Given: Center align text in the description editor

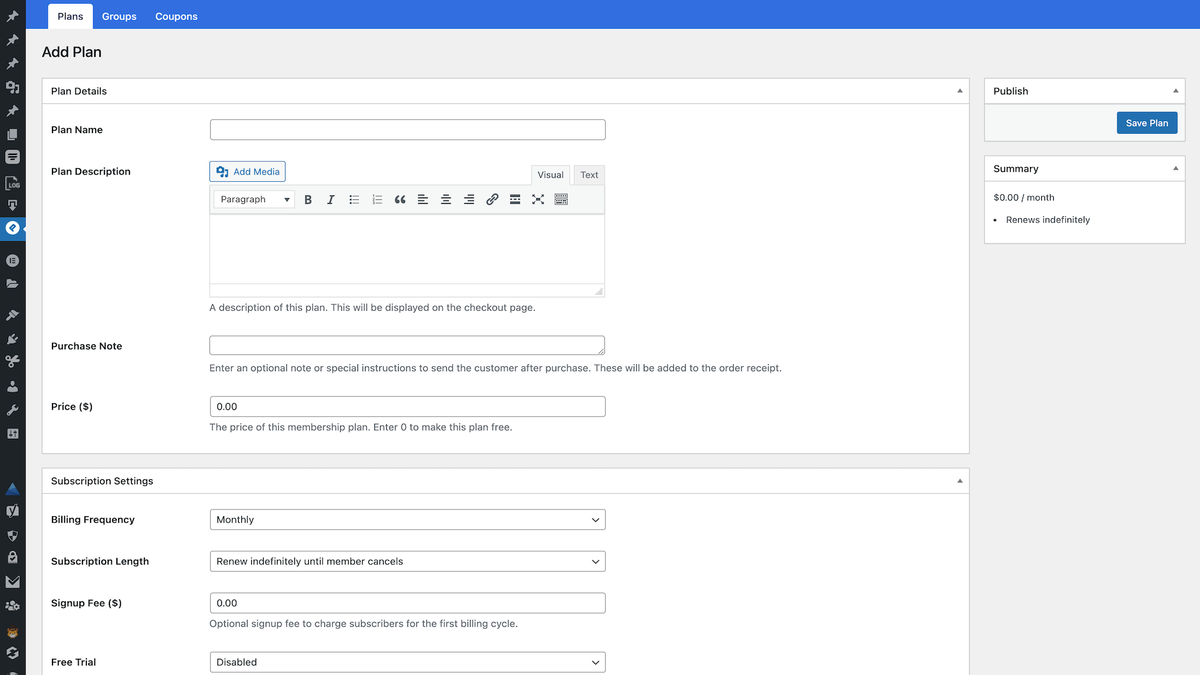Looking at the screenshot, I should 446,199.
